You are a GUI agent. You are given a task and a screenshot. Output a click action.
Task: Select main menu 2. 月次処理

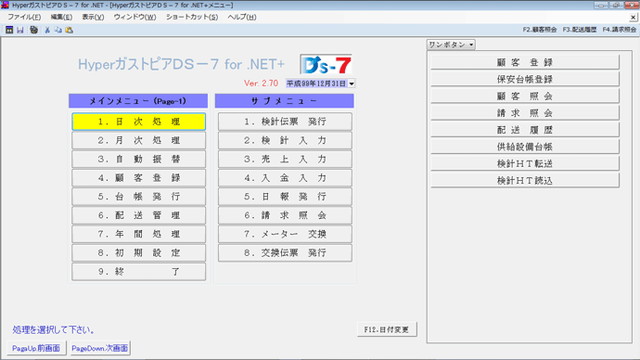139,140
